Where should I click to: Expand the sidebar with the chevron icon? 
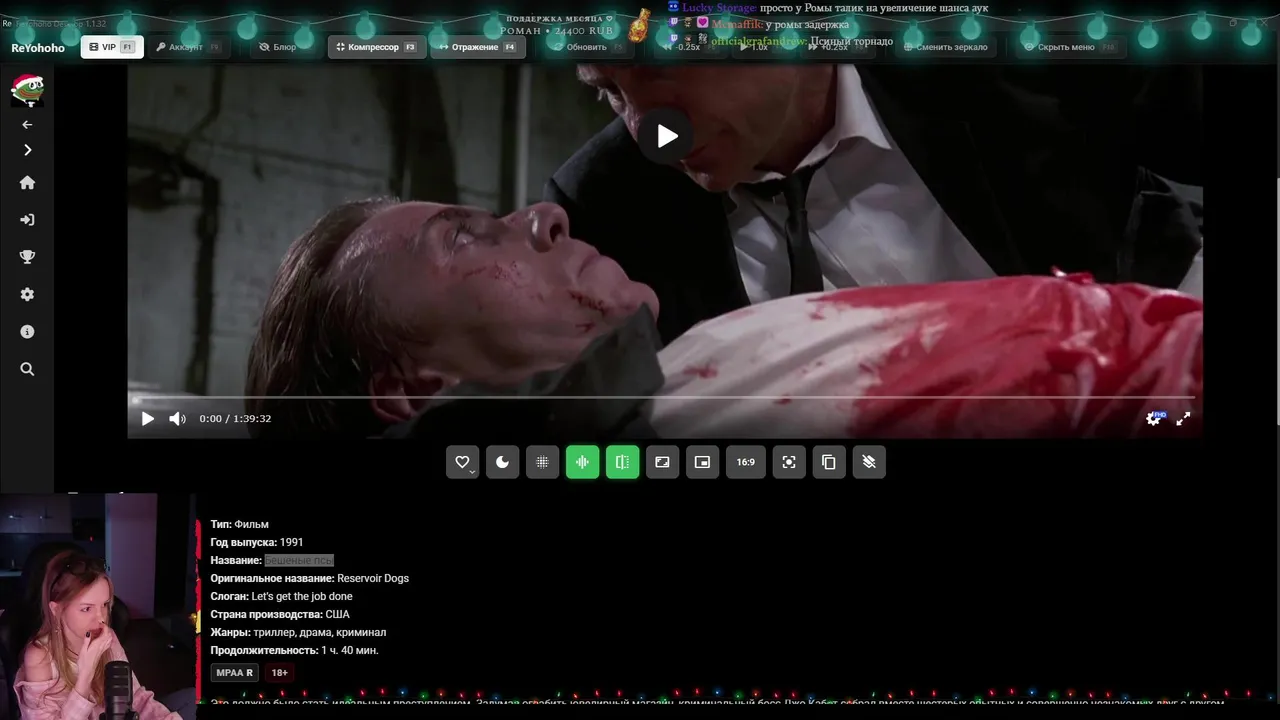pyautogui.click(x=27, y=150)
